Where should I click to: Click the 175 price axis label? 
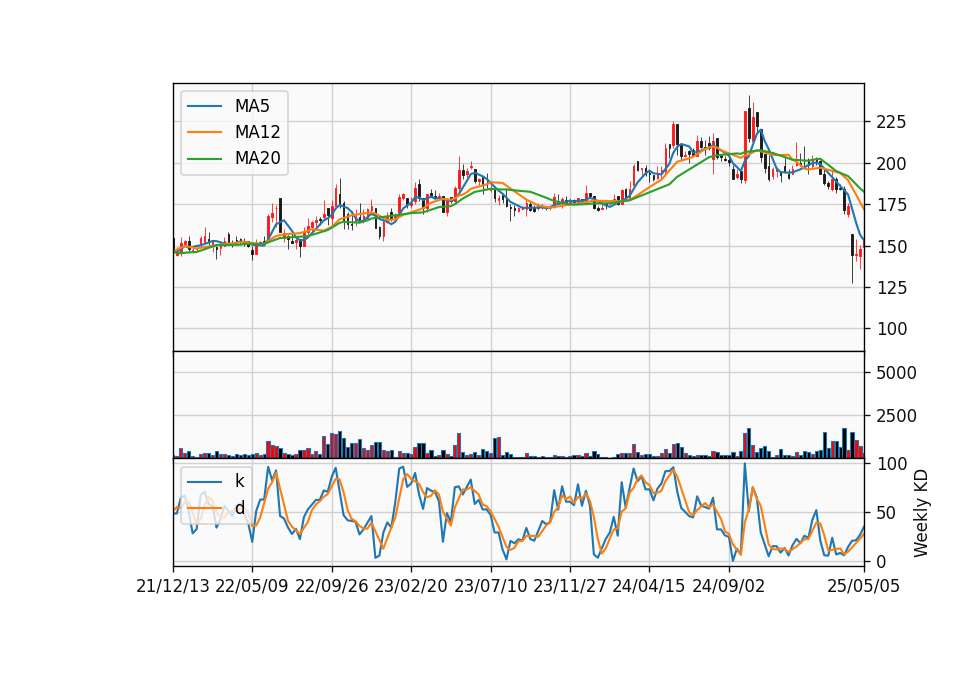coord(891,205)
